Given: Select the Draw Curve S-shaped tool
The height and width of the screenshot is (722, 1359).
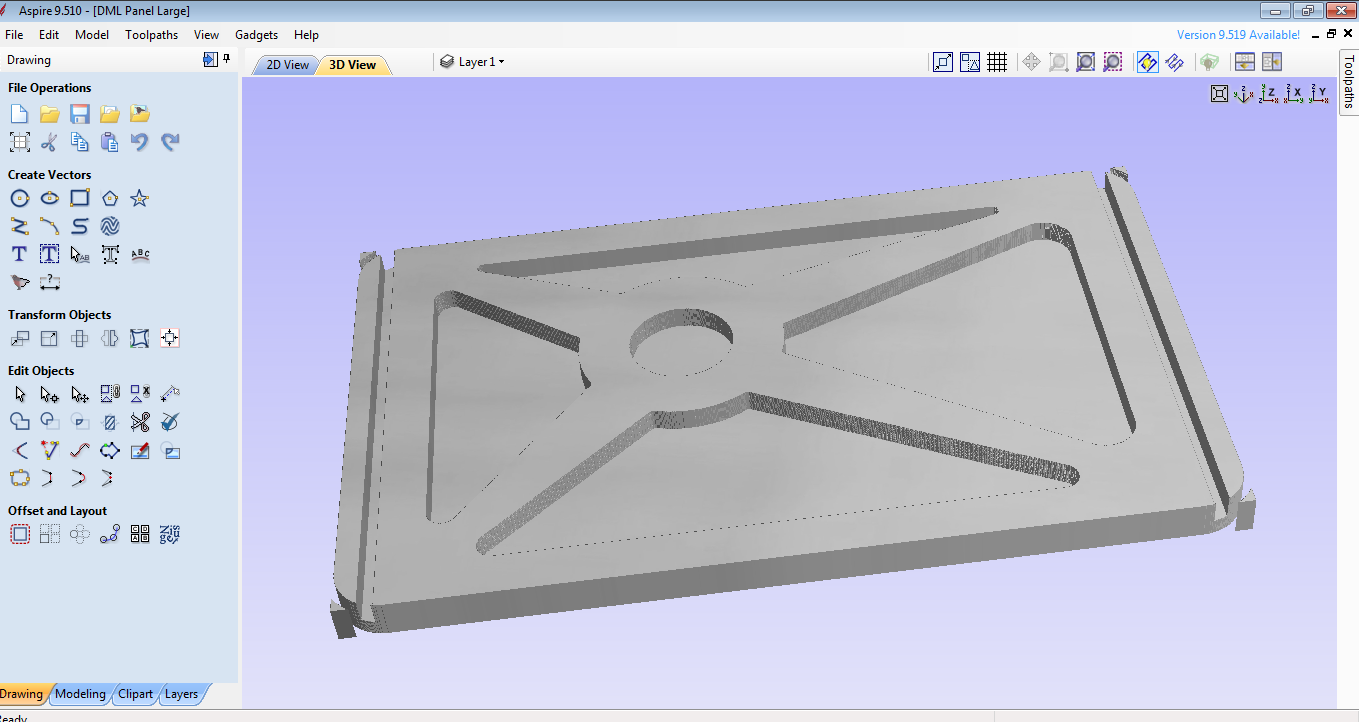Looking at the screenshot, I should click(x=80, y=226).
